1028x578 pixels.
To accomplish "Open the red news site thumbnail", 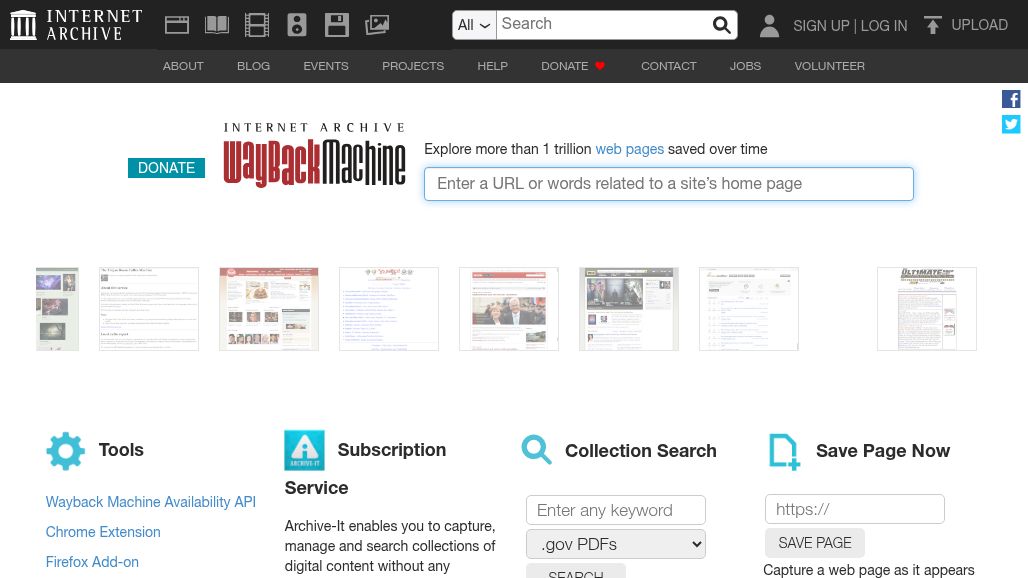I will coord(509,309).
